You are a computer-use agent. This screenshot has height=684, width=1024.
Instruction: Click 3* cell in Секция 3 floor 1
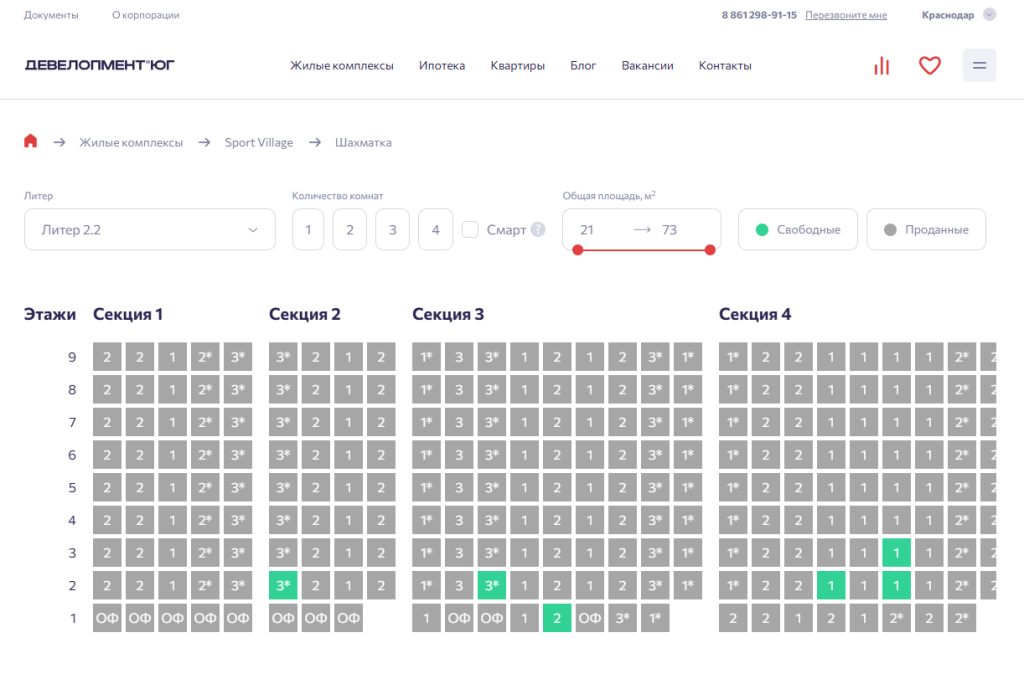[x=622, y=618]
